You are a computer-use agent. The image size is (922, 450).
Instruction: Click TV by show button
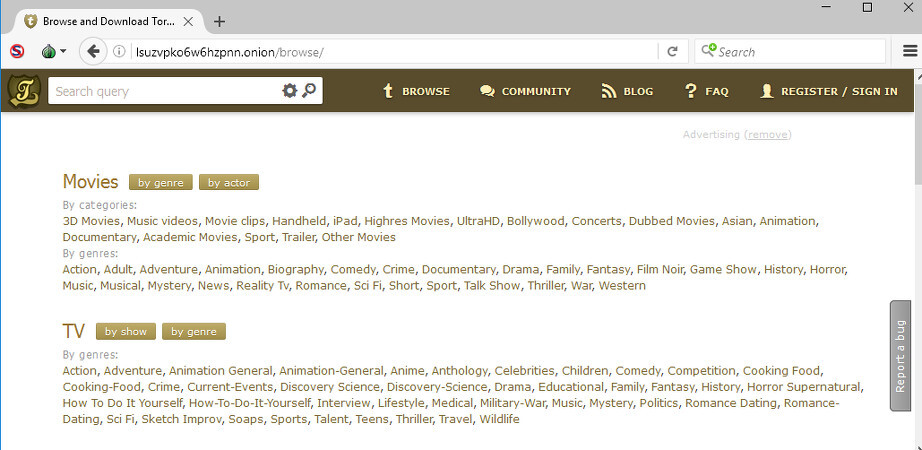click(x=126, y=331)
